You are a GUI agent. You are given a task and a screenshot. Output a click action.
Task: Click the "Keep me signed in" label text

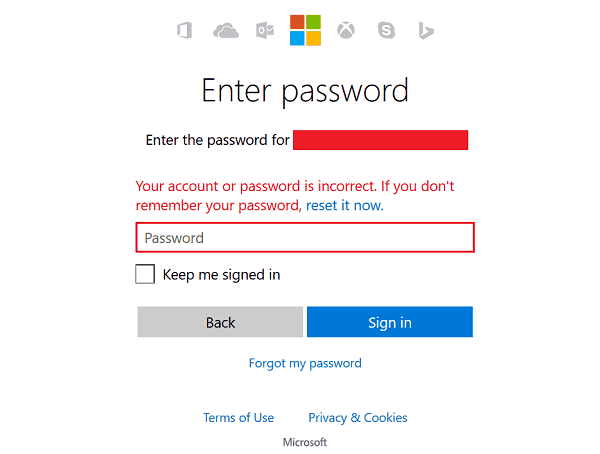pos(221,275)
